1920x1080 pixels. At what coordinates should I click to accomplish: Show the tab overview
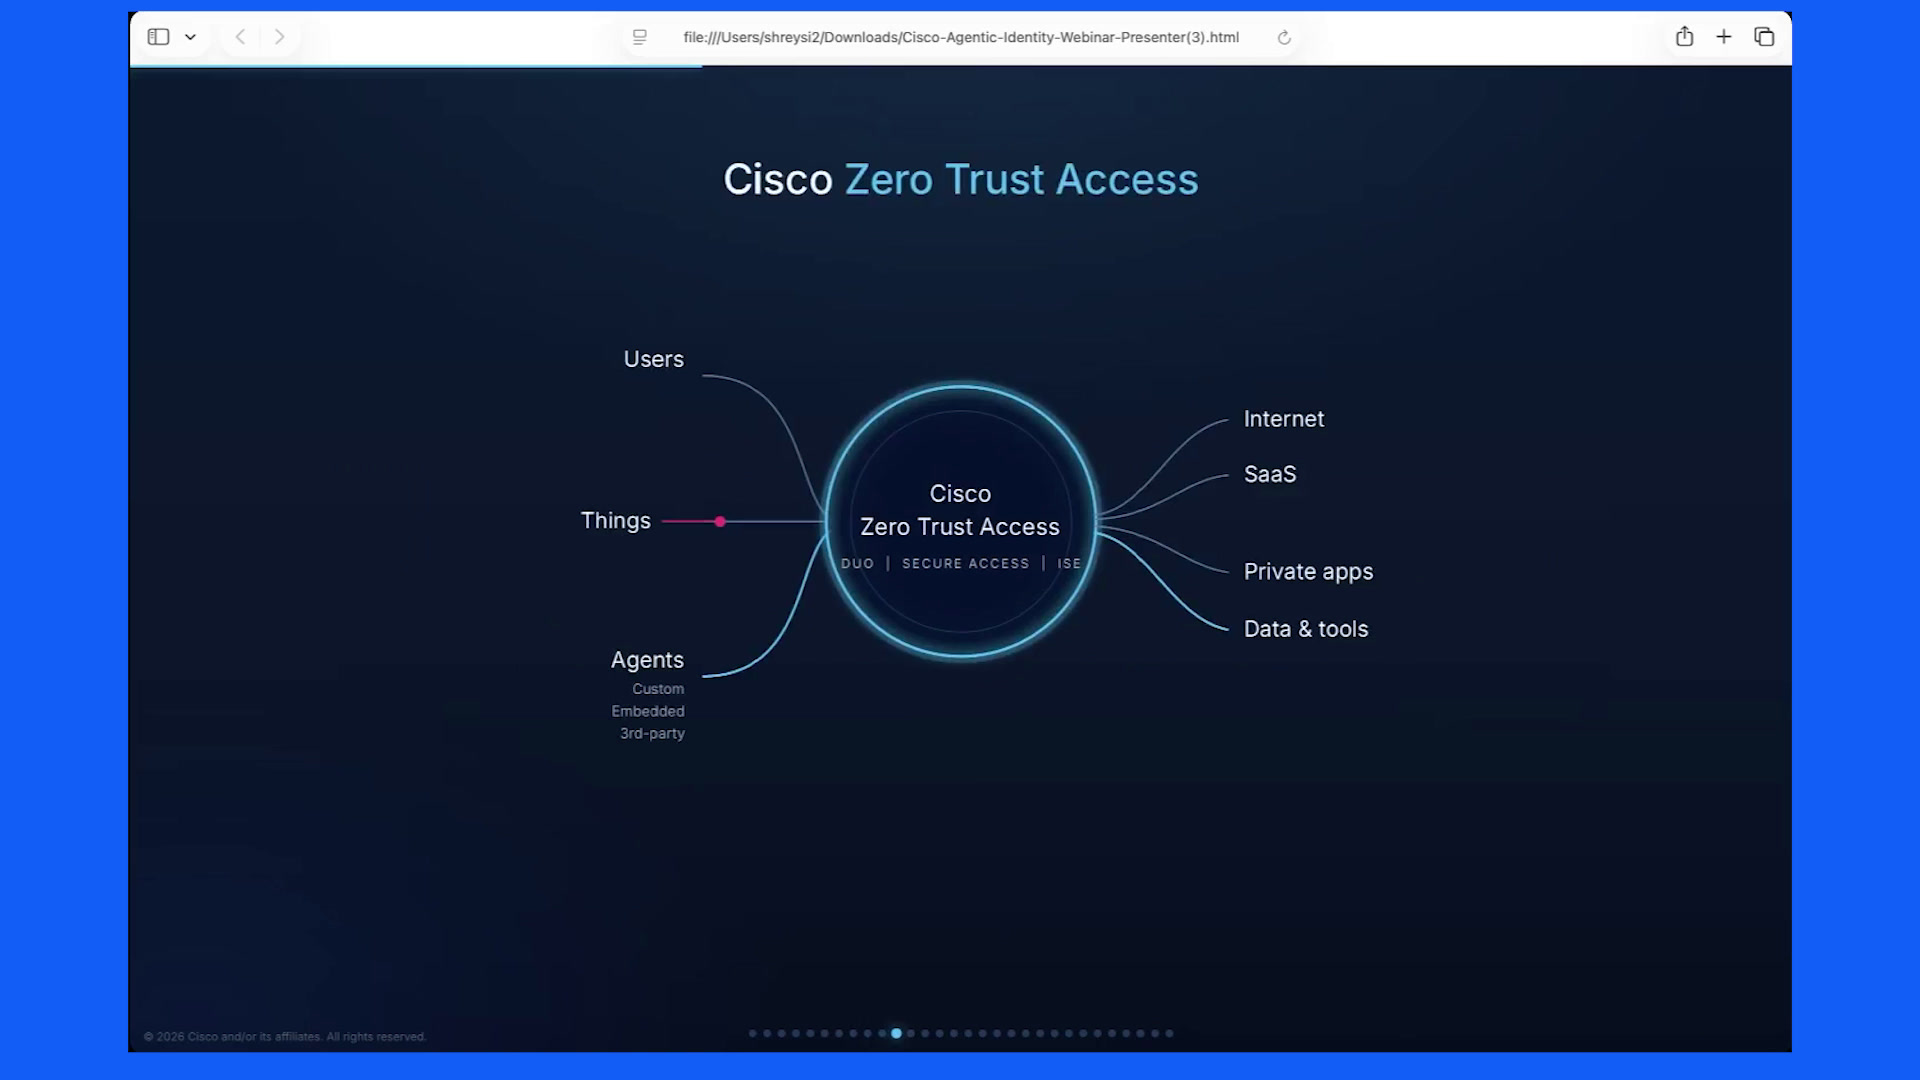tap(1764, 37)
